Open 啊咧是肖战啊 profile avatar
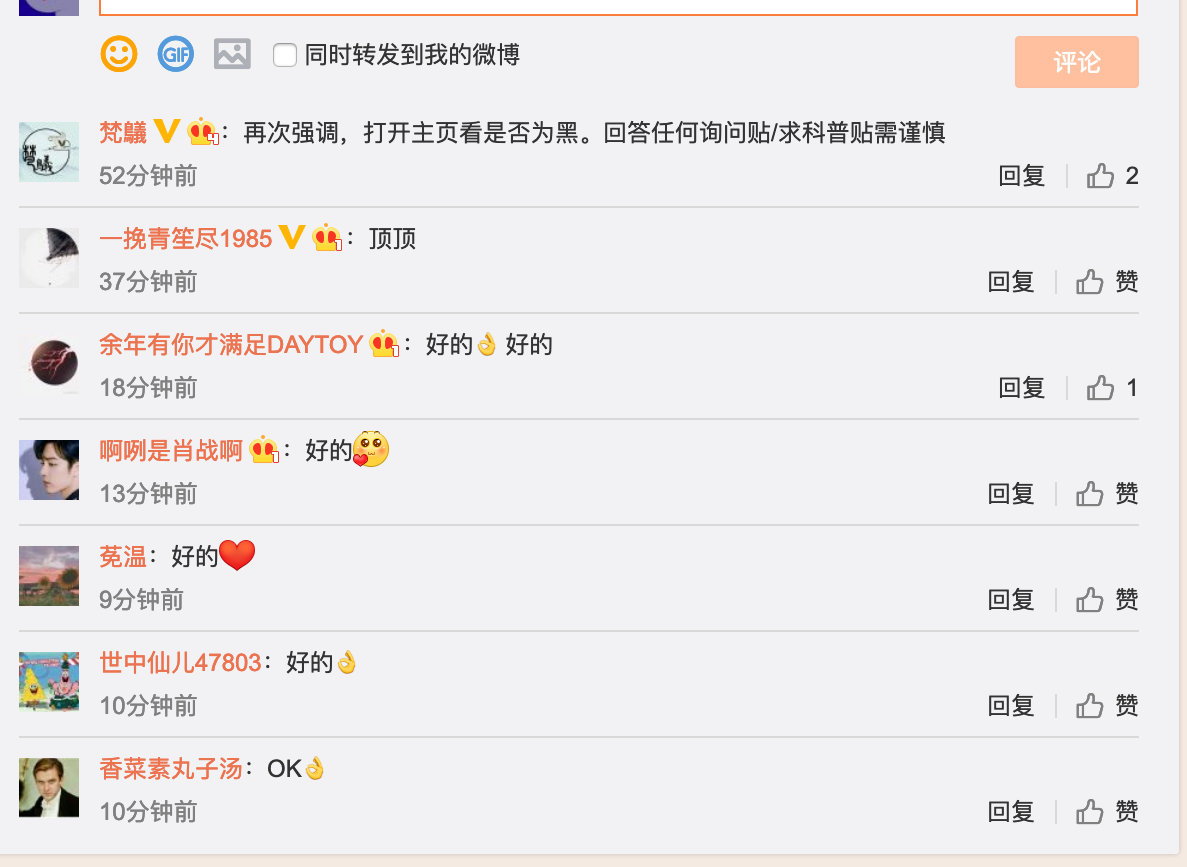Screen dimensions: 1187x867 [x=49, y=469]
